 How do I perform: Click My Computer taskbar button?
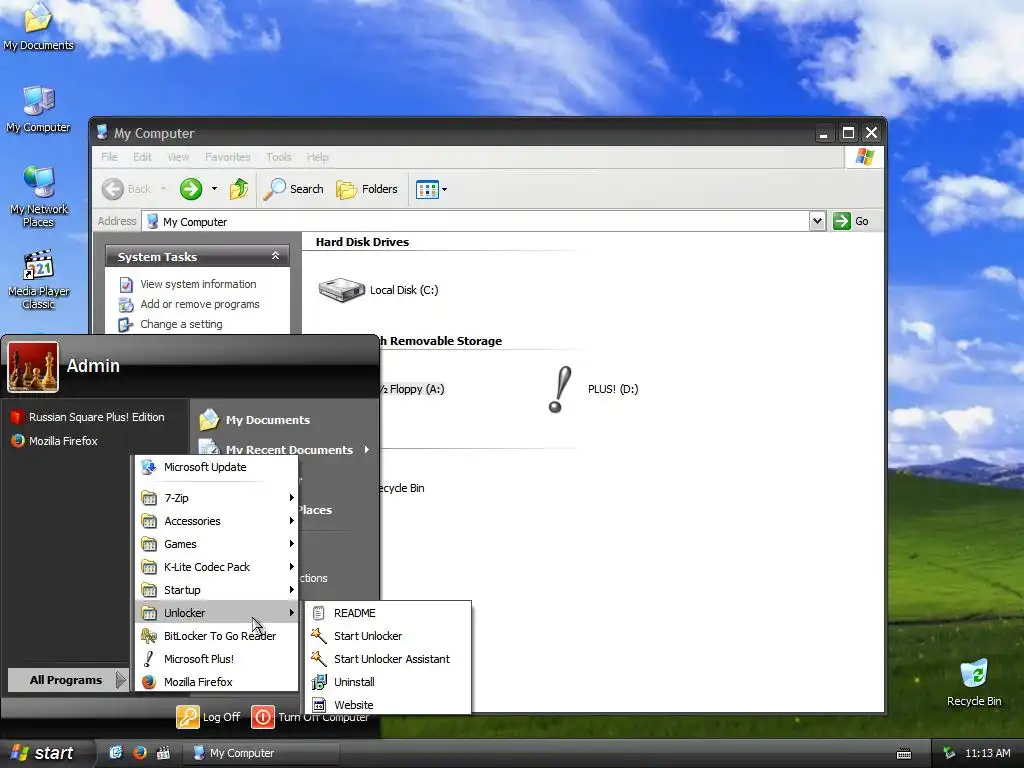[260, 753]
